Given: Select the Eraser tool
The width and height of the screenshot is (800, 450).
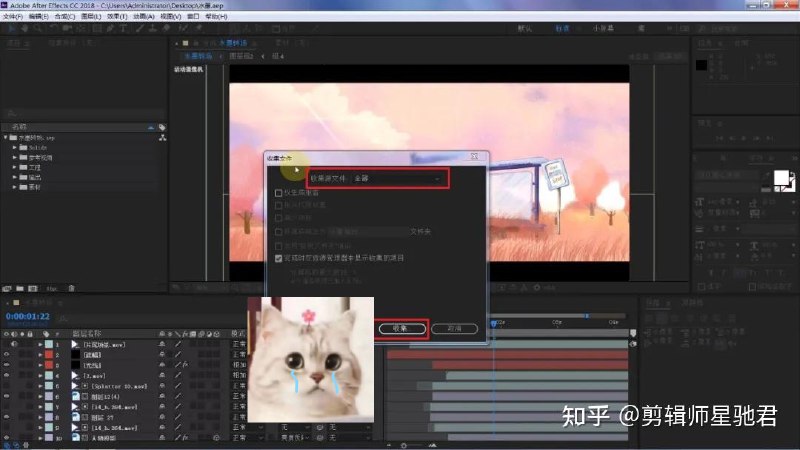Looking at the screenshot, I should coord(166,29).
